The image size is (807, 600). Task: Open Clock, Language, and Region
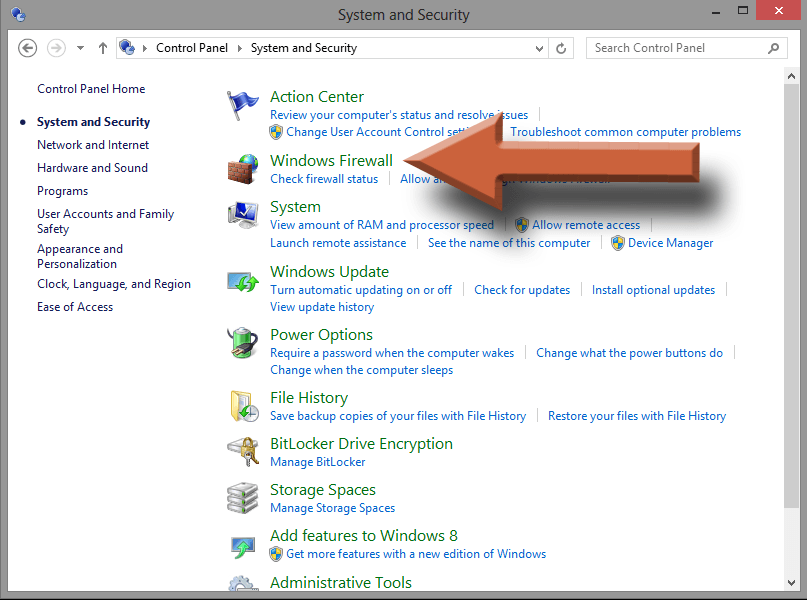[114, 284]
